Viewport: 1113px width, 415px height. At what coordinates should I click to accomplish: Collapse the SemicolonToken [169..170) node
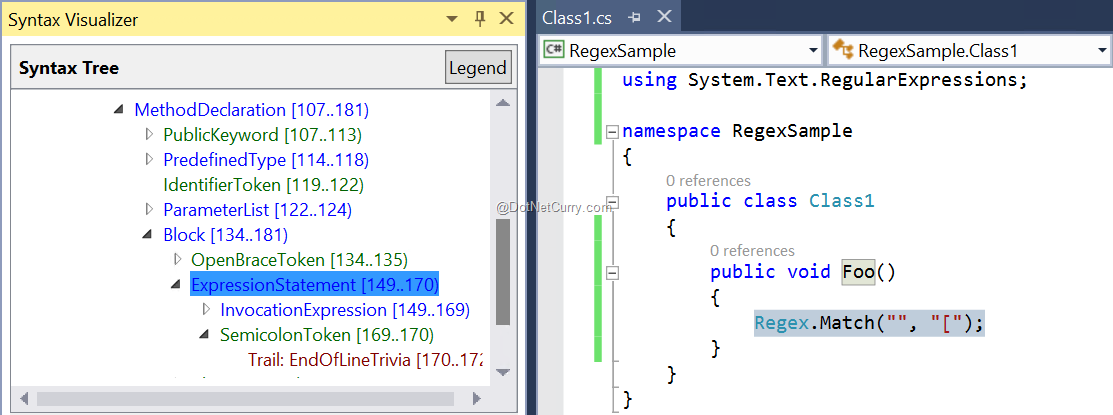205,334
